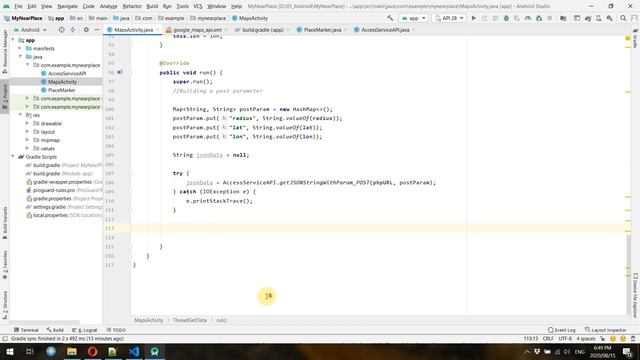Screen dimensions: 640x360
Task: Switch to the AccessServiceAPI.java tab
Action: coord(384,30)
